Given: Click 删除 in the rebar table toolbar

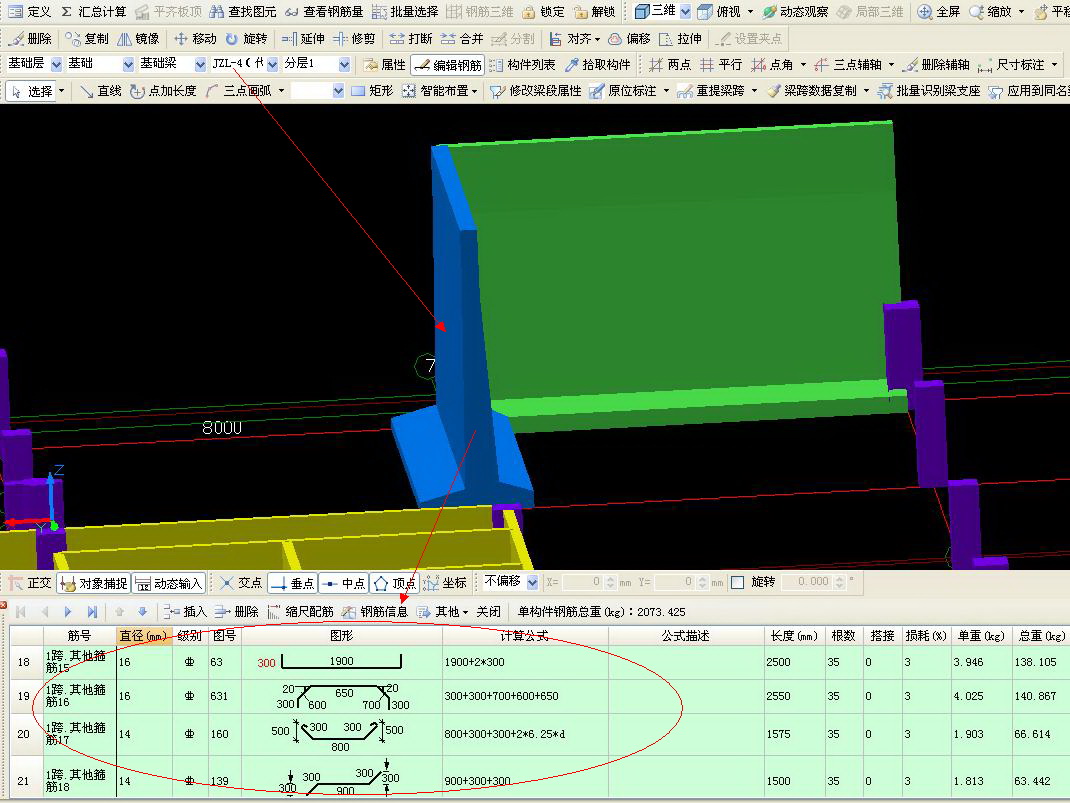Looking at the screenshot, I should pyautogui.click(x=237, y=612).
